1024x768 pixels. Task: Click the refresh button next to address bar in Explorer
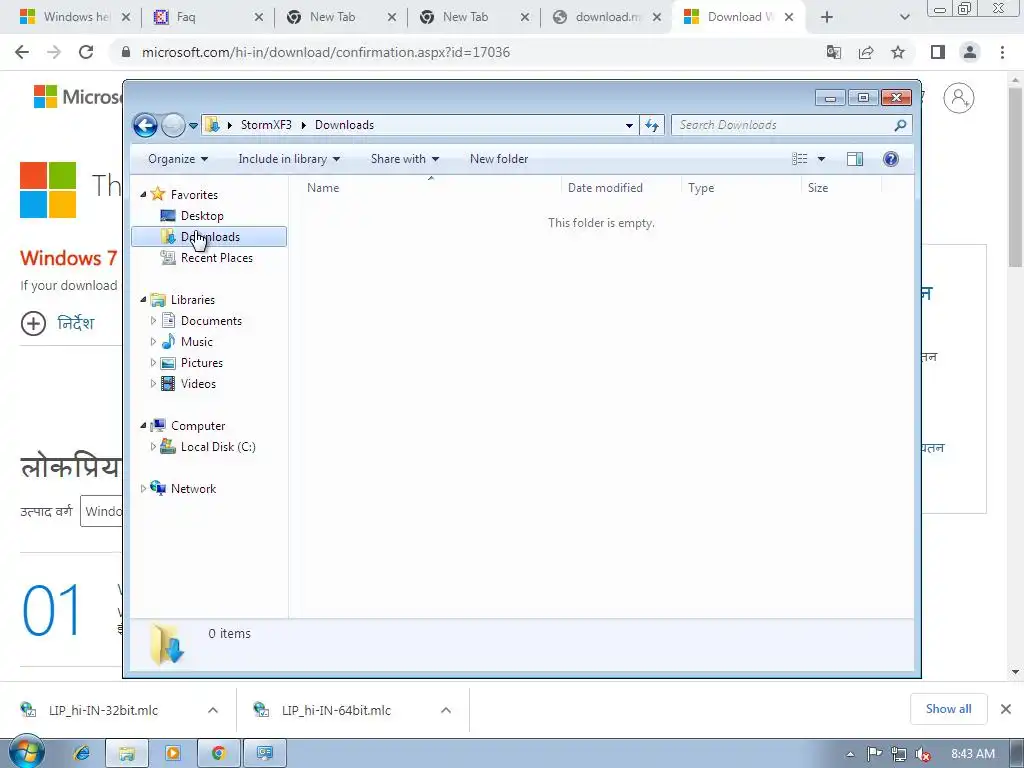click(x=652, y=125)
